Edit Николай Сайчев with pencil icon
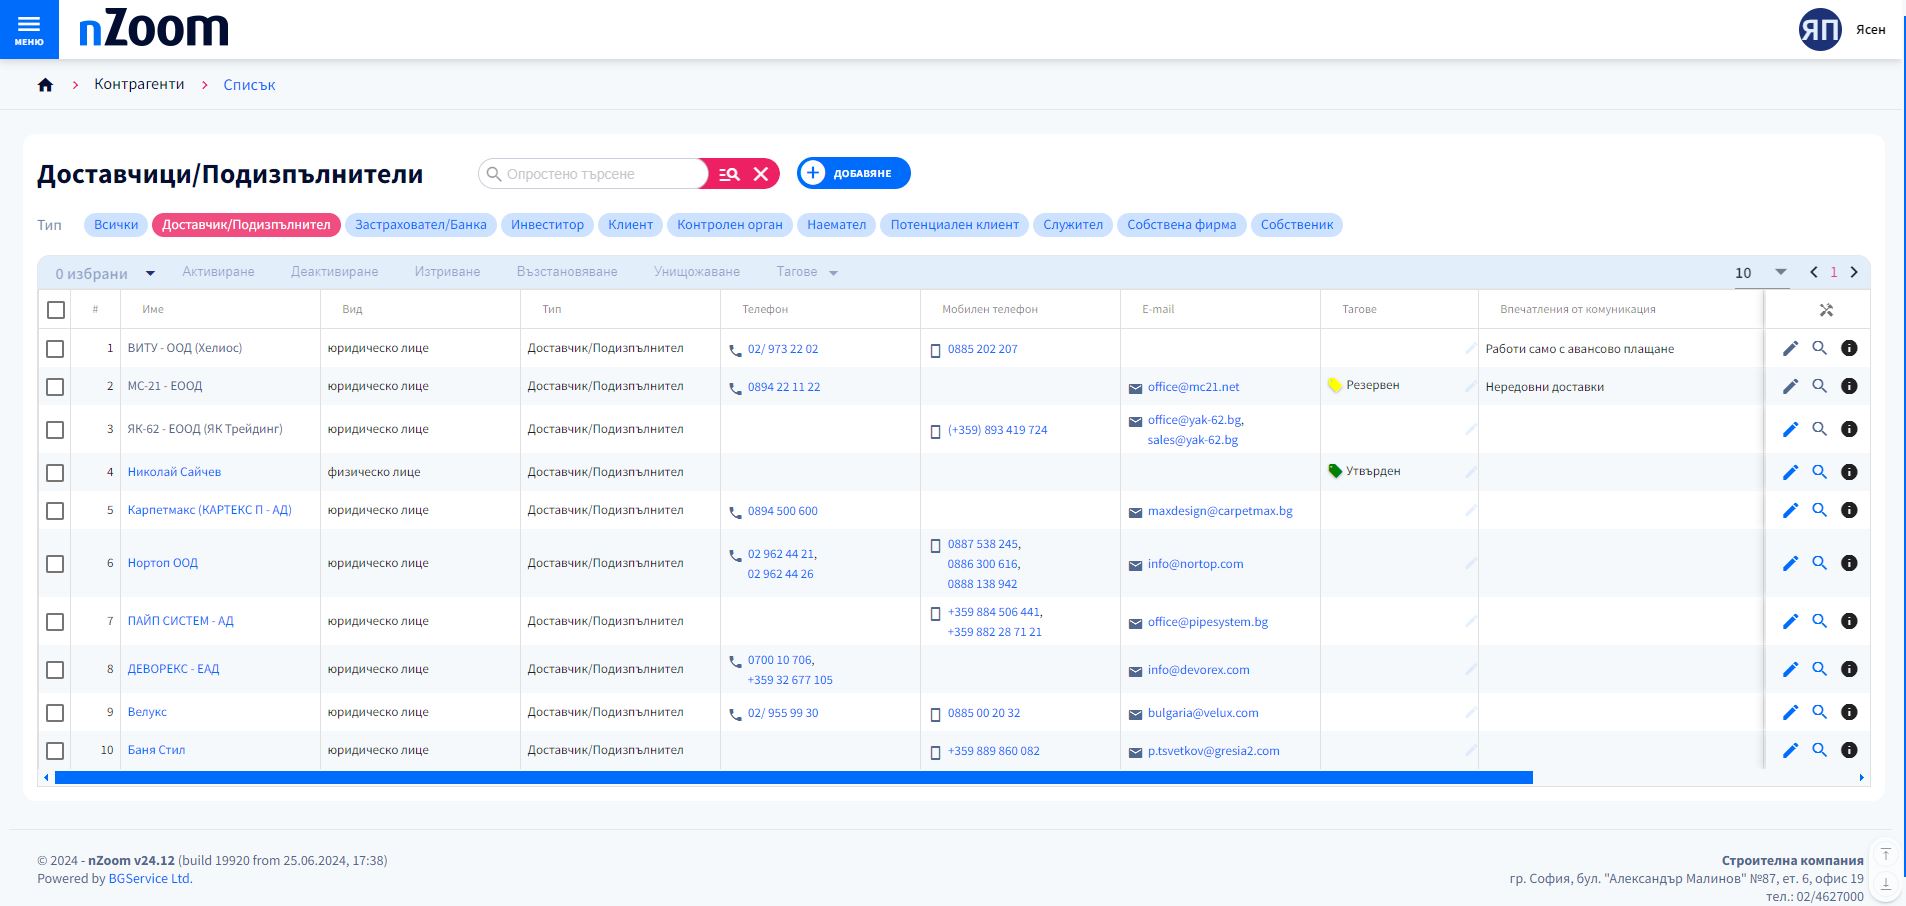Image resolution: width=1906 pixels, height=906 pixels. click(x=1790, y=472)
